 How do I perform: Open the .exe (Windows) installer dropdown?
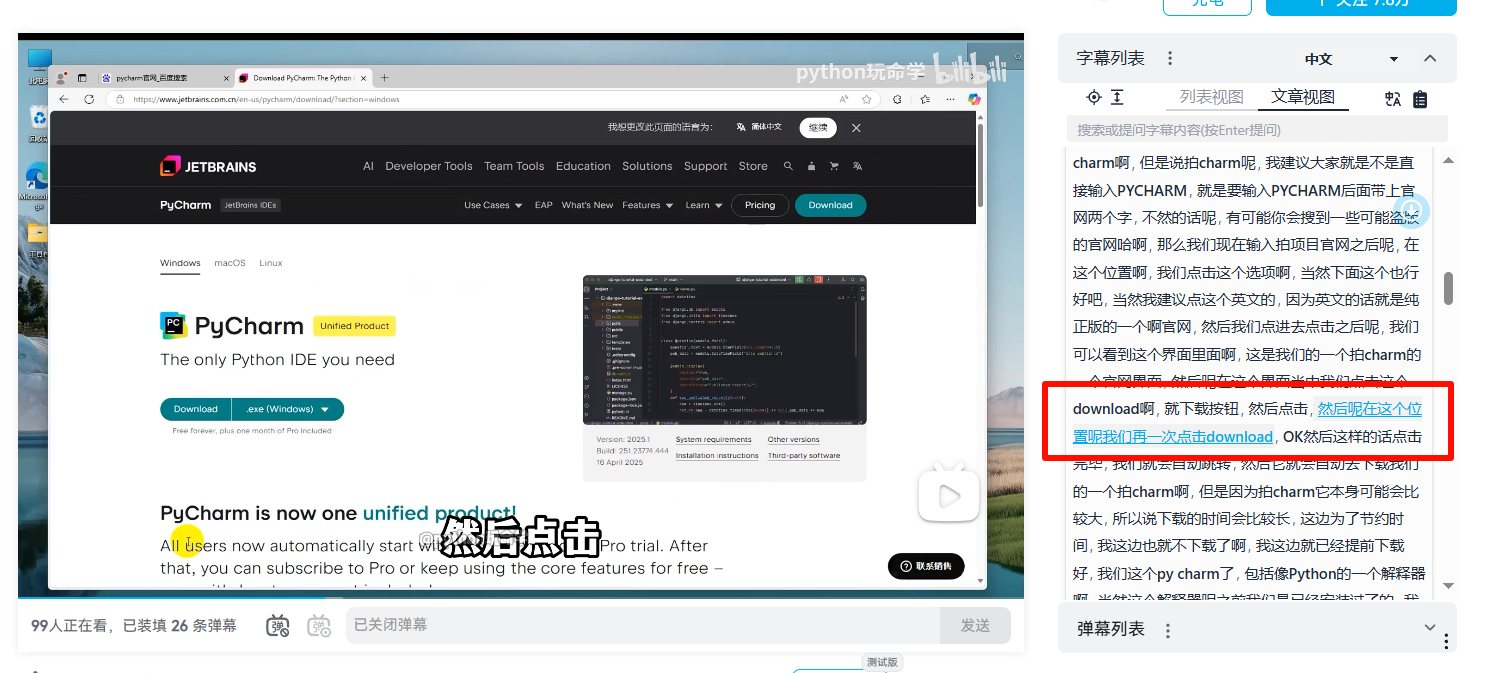[288, 409]
